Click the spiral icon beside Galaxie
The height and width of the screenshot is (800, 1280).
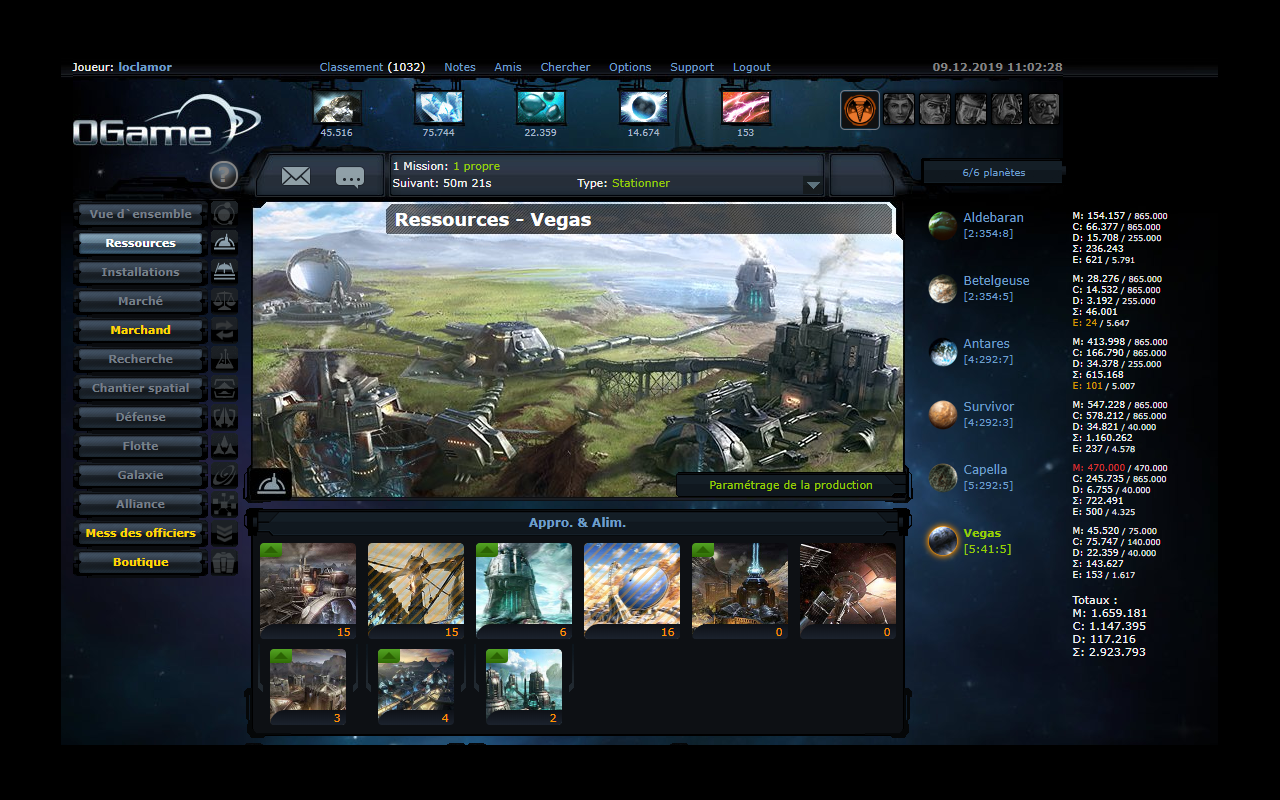225,475
